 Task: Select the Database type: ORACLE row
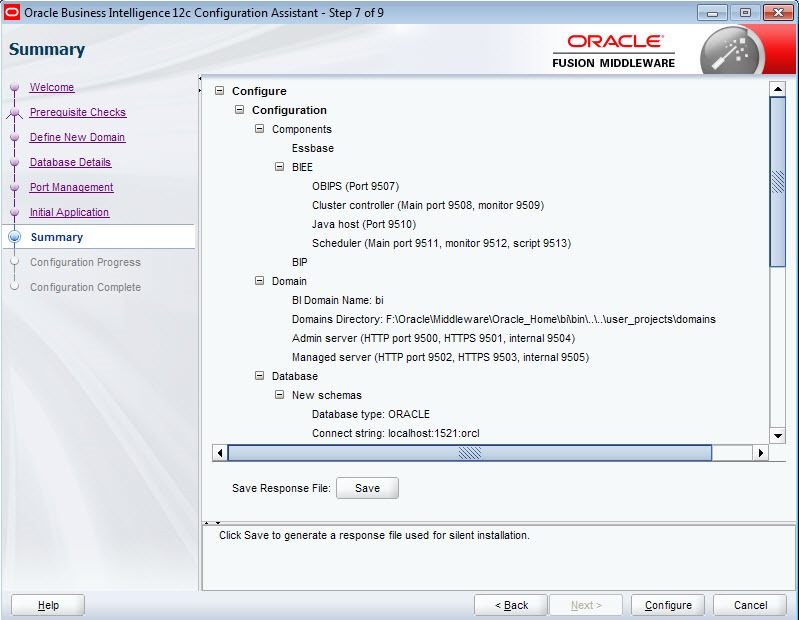click(370, 414)
